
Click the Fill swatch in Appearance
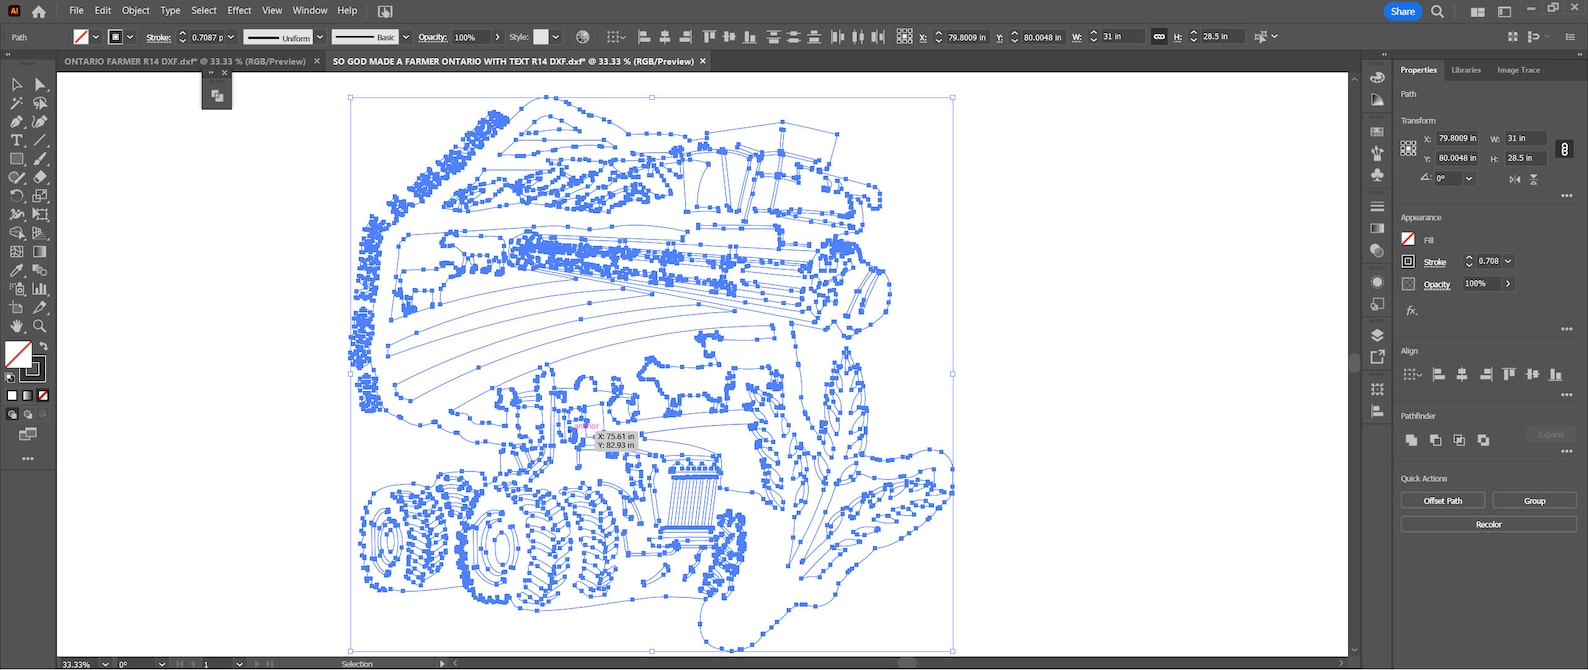1408,239
